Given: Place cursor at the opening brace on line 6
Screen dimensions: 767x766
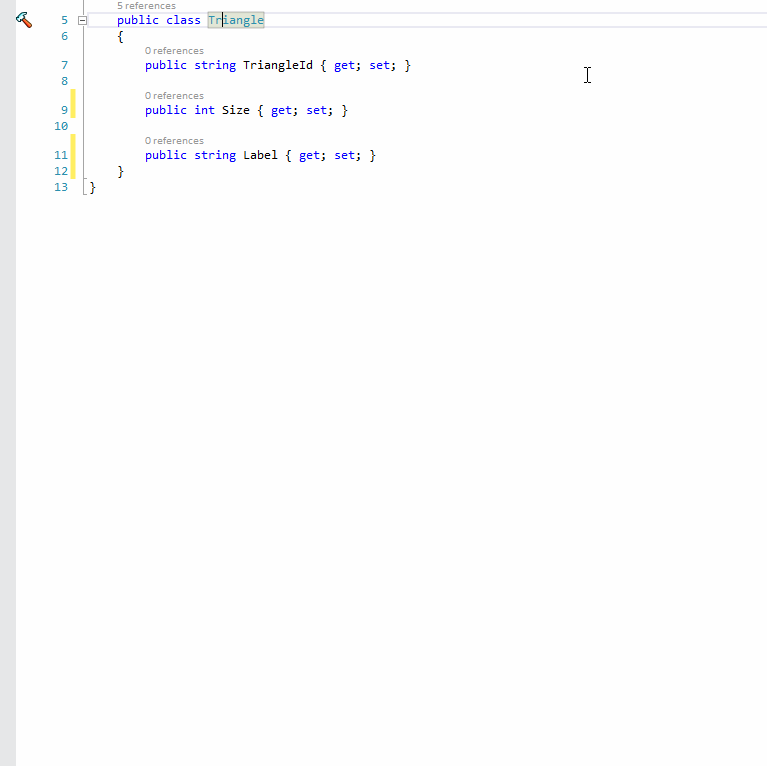Looking at the screenshot, I should pos(120,37).
